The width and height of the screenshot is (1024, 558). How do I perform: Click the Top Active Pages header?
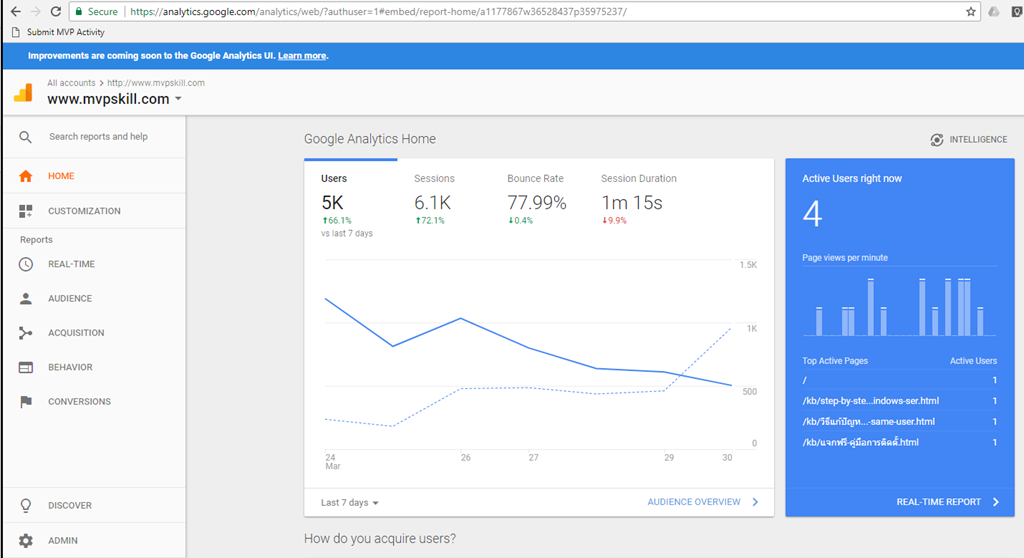pyautogui.click(x=835, y=361)
